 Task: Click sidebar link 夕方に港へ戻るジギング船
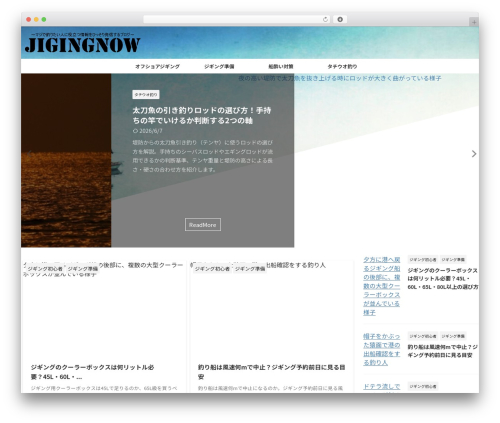(382, 286)
